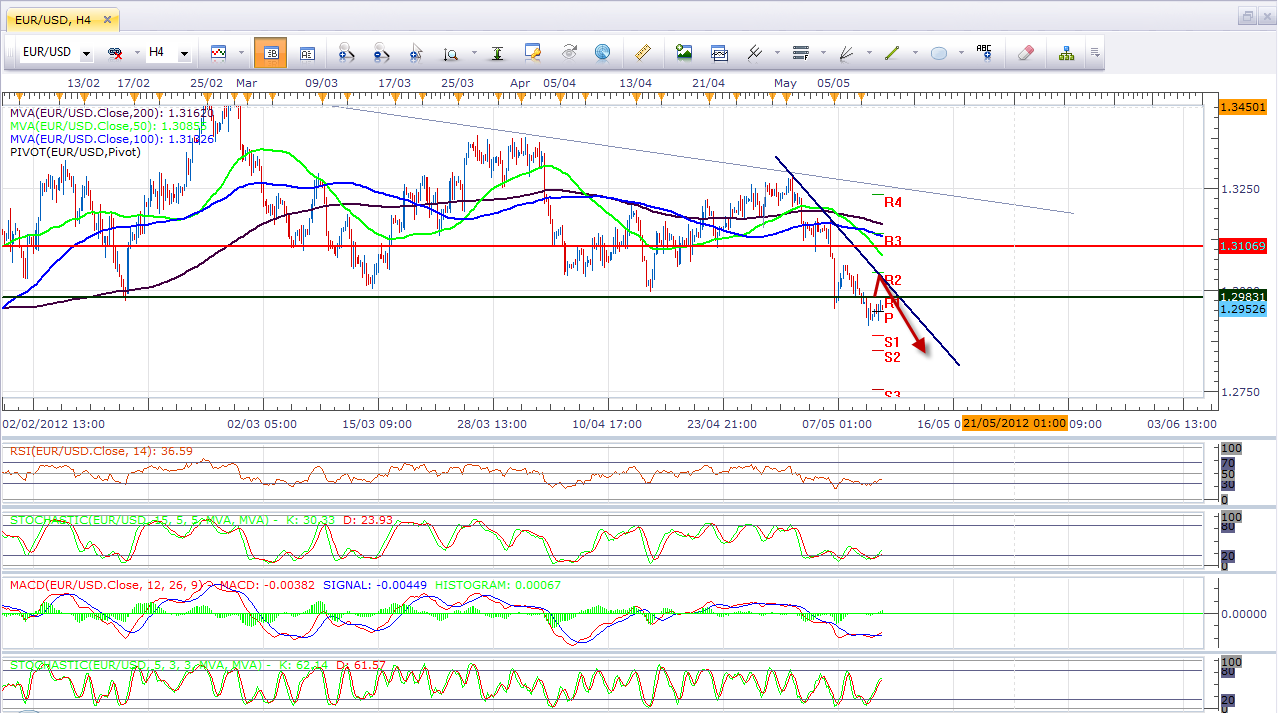Viewport: 1278px width, 713px height.
Task: Click the green hierarchy tree icon
Action: [x=1067, y=52]
